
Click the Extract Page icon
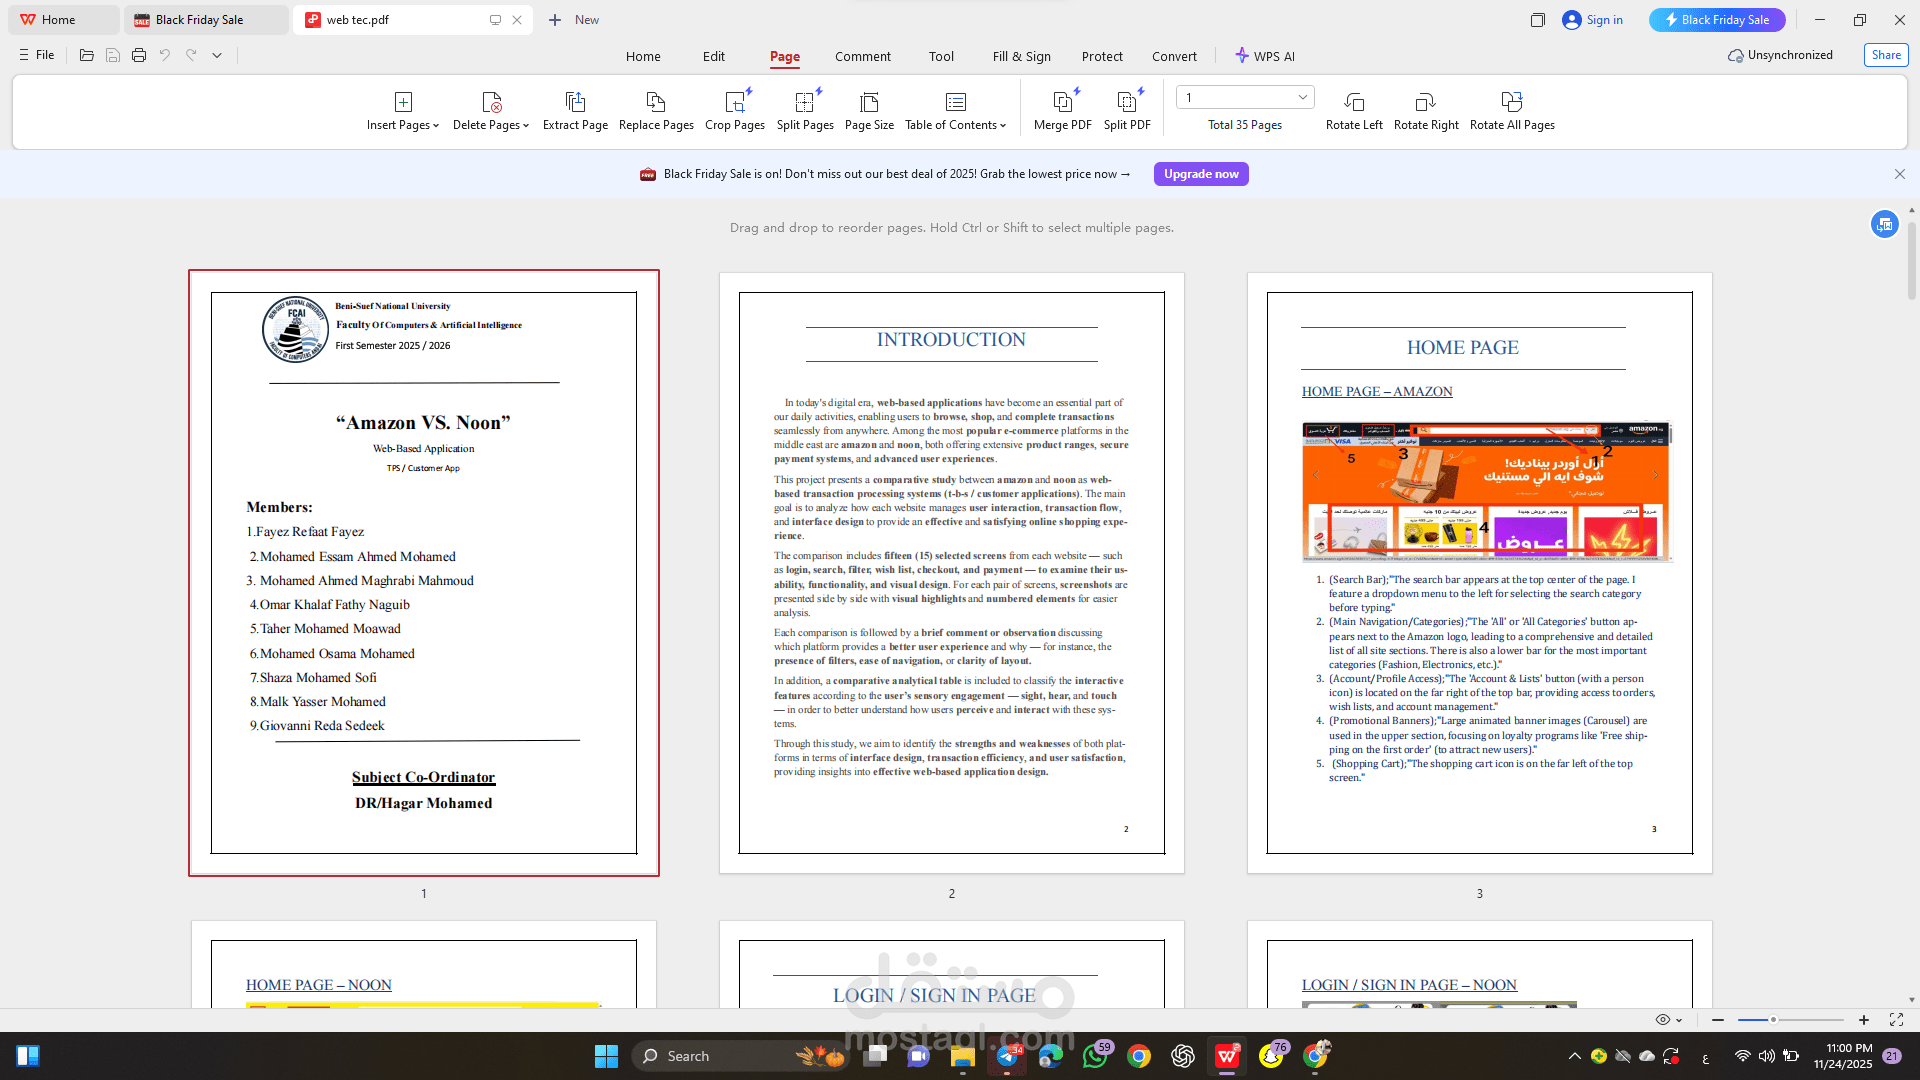coord(575,102)
